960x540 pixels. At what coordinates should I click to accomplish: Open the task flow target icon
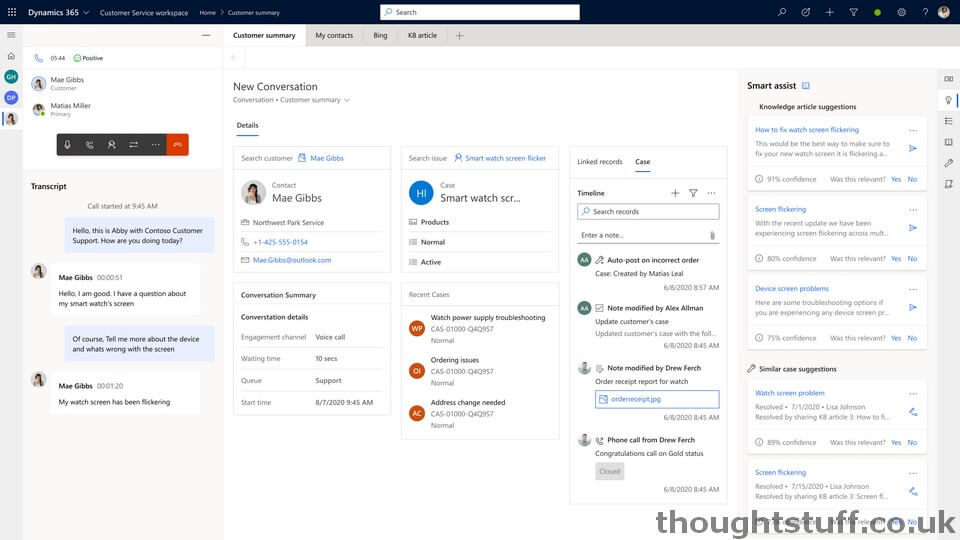806,12
